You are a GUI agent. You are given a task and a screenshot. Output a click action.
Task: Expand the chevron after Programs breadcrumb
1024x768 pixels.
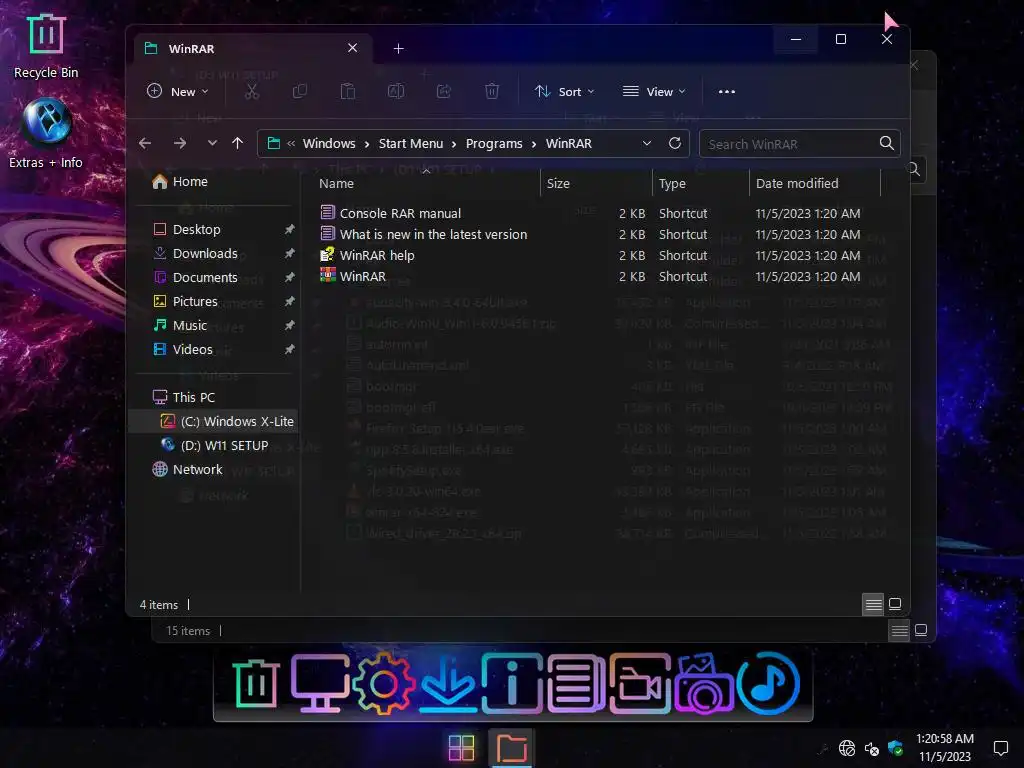pos(534,144)
